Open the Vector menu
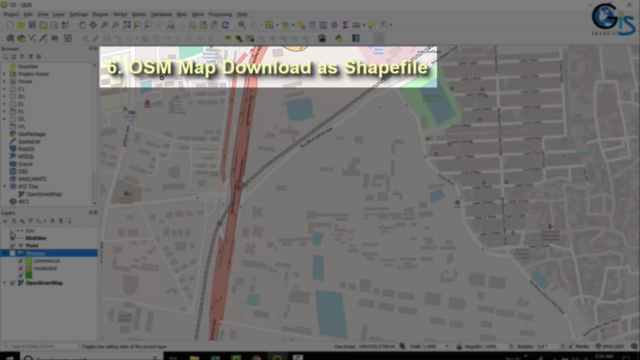The width and height of the screenshot is (640, 360). tap(120, 14)
